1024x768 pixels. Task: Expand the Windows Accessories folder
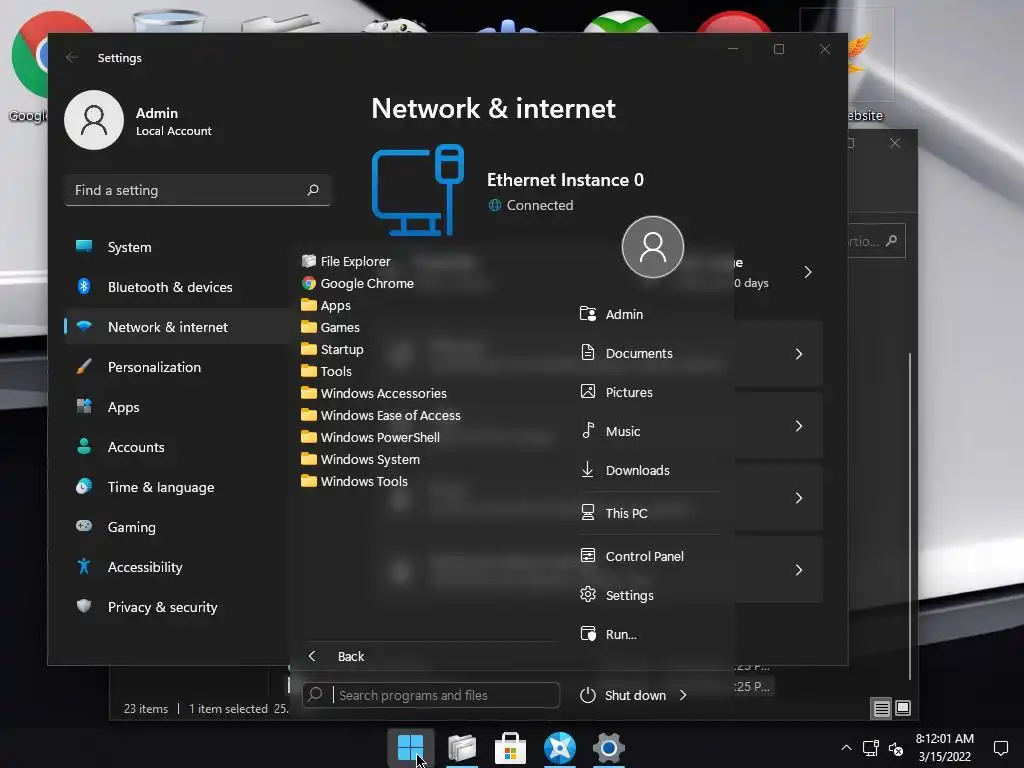point(374,393)
